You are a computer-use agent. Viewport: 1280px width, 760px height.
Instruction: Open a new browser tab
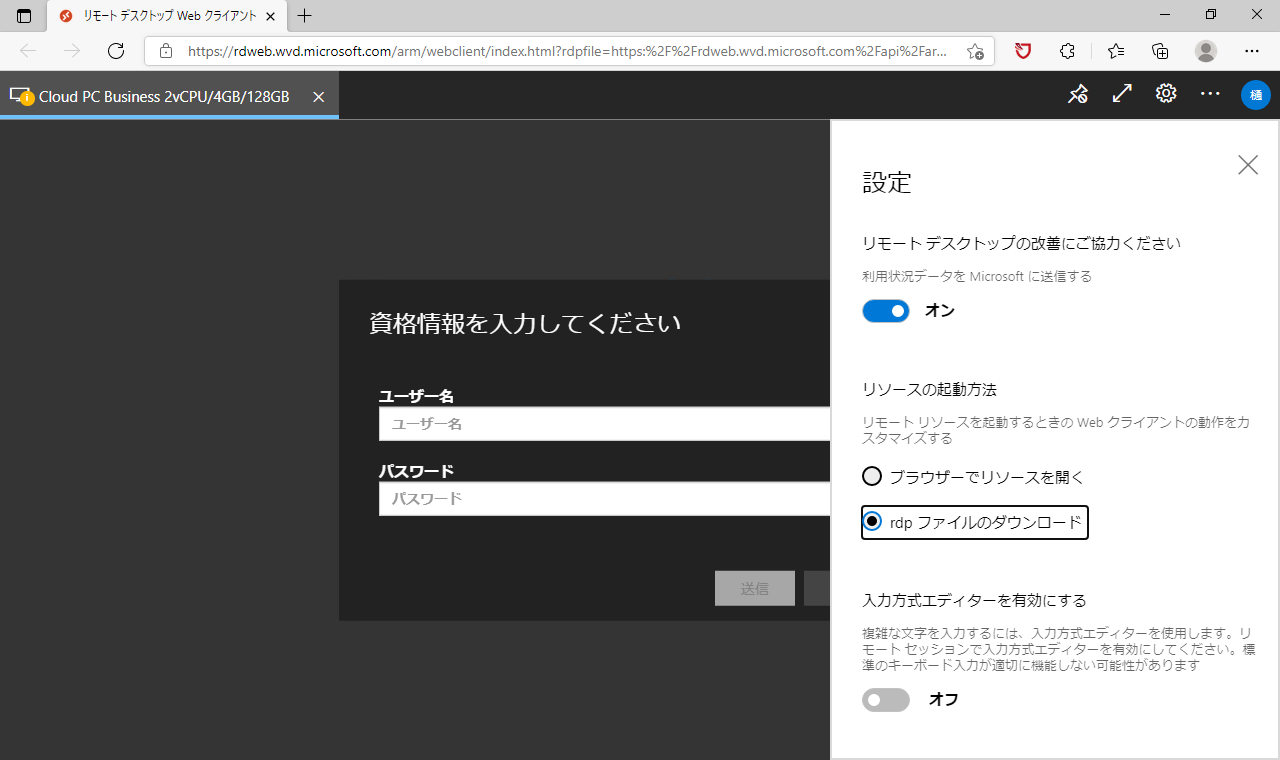(x=305, y=16)
